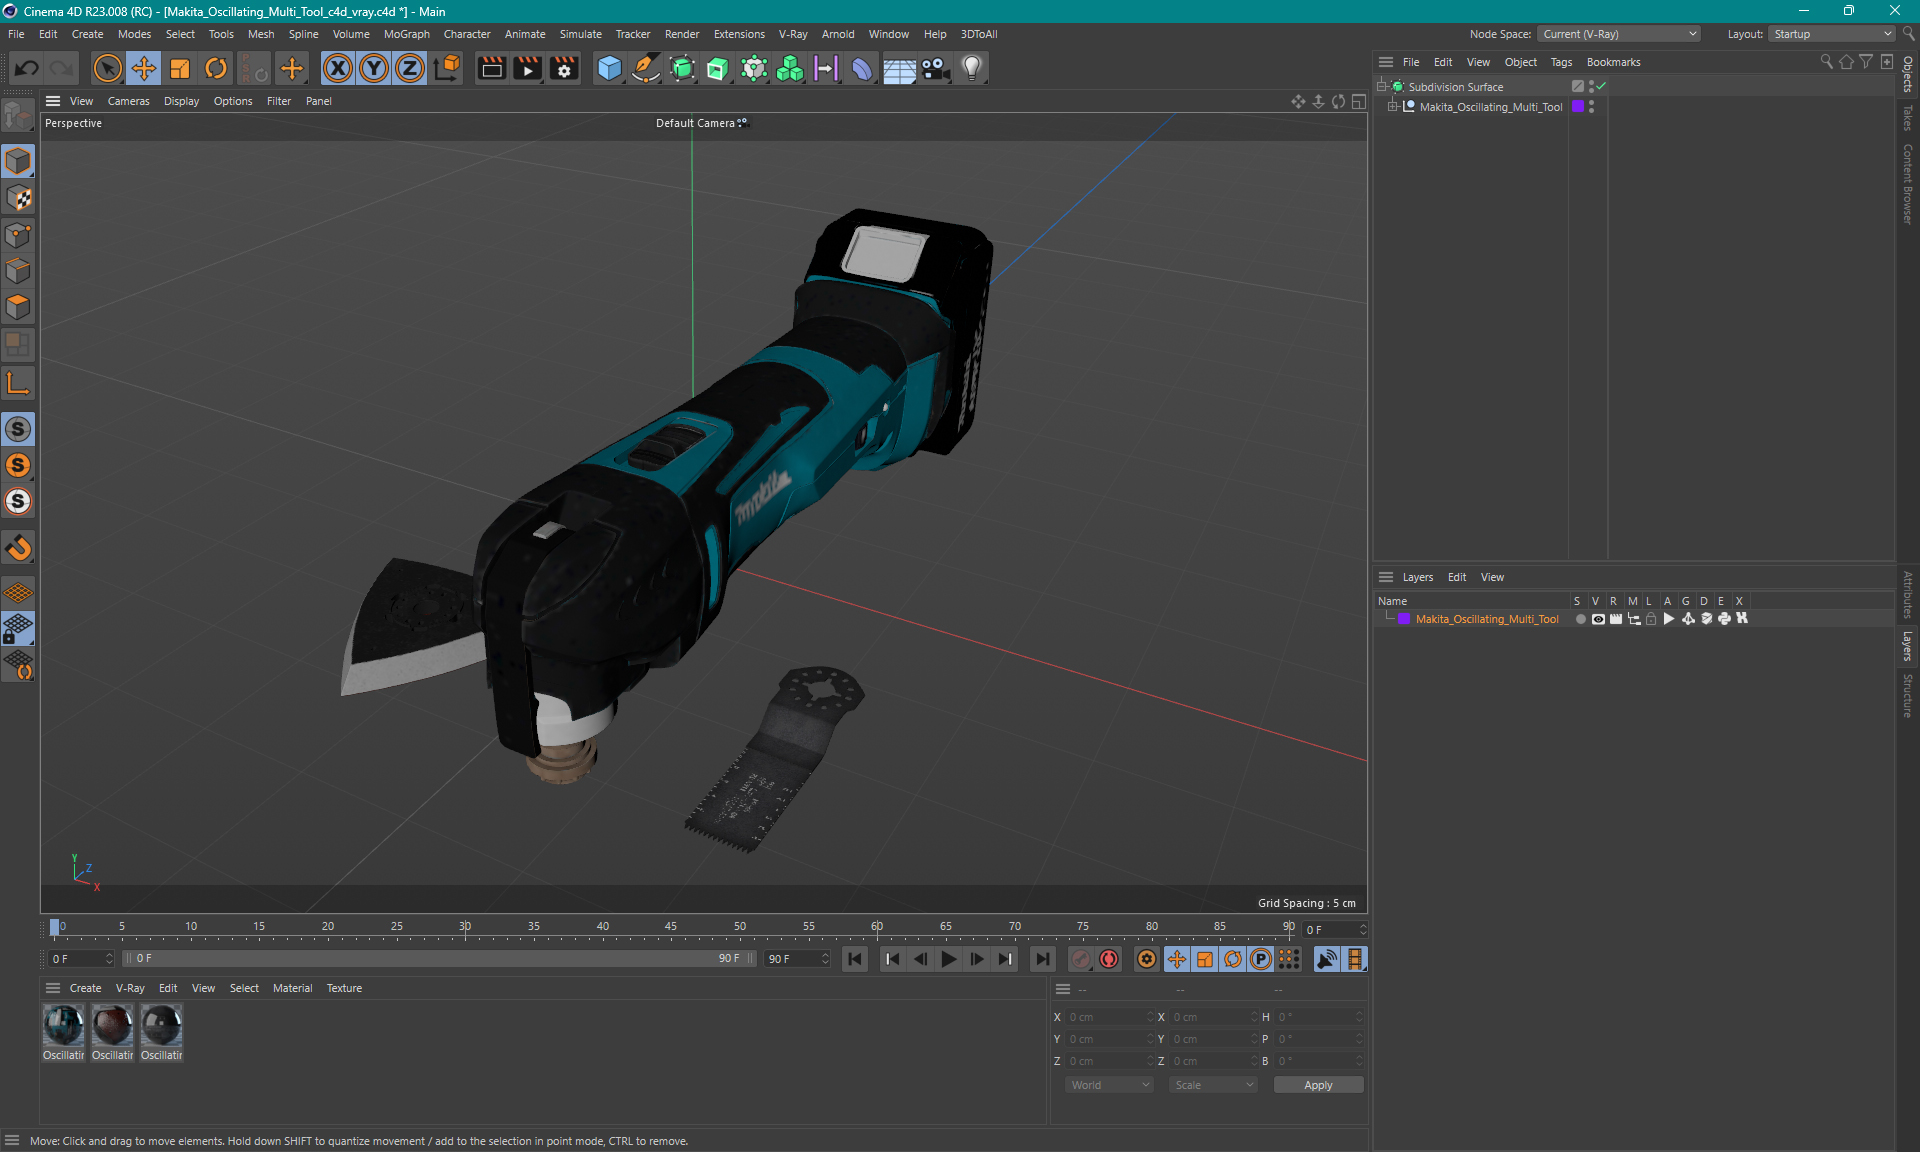The width and height of the screenshot is (1920, 1152).
Task: Render the active view
Action: pos(491,68)
